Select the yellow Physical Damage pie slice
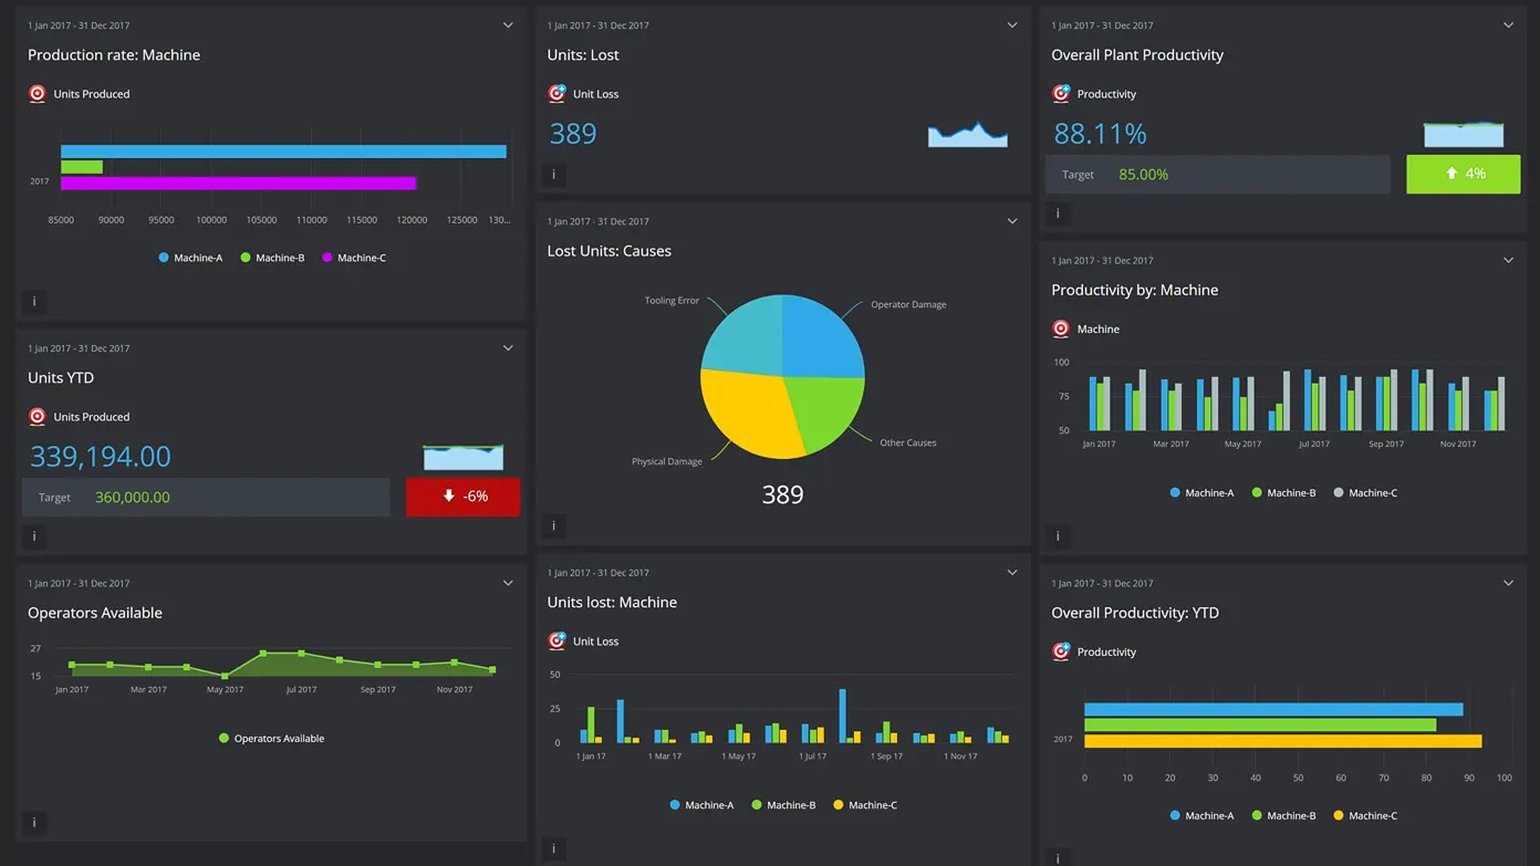Image resolution: width=1540 pixels, height=866 pixels. coord(748,410)
